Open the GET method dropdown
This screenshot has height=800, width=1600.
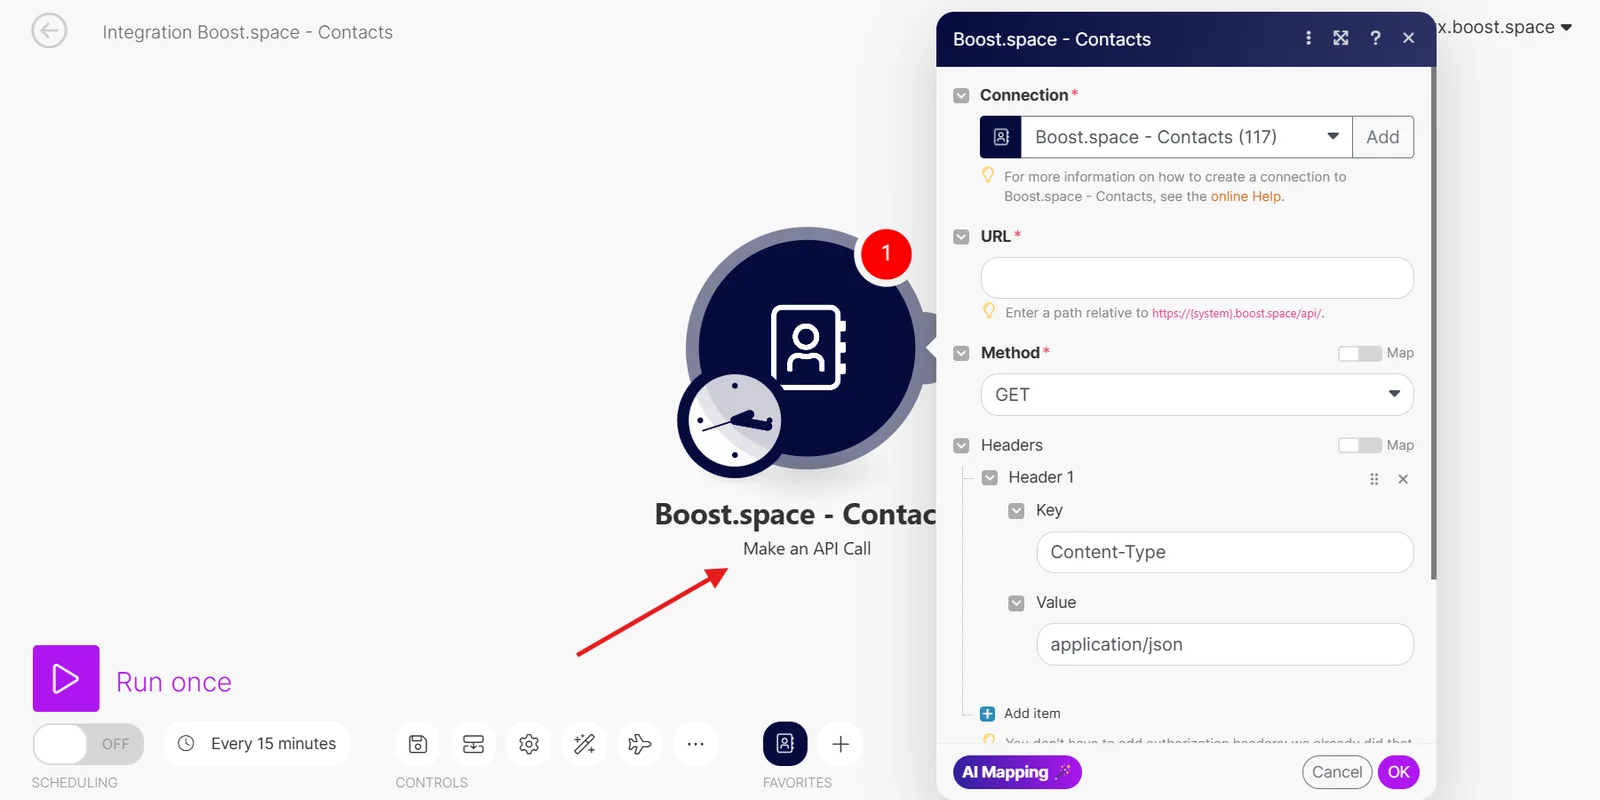tap(1197, 395)
